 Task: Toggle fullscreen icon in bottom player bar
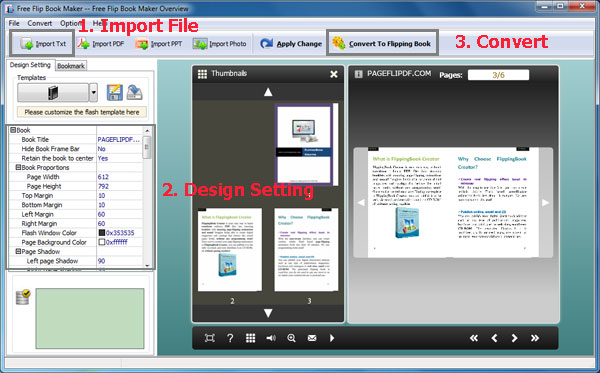pyautogui.click(x=210, y=338)
